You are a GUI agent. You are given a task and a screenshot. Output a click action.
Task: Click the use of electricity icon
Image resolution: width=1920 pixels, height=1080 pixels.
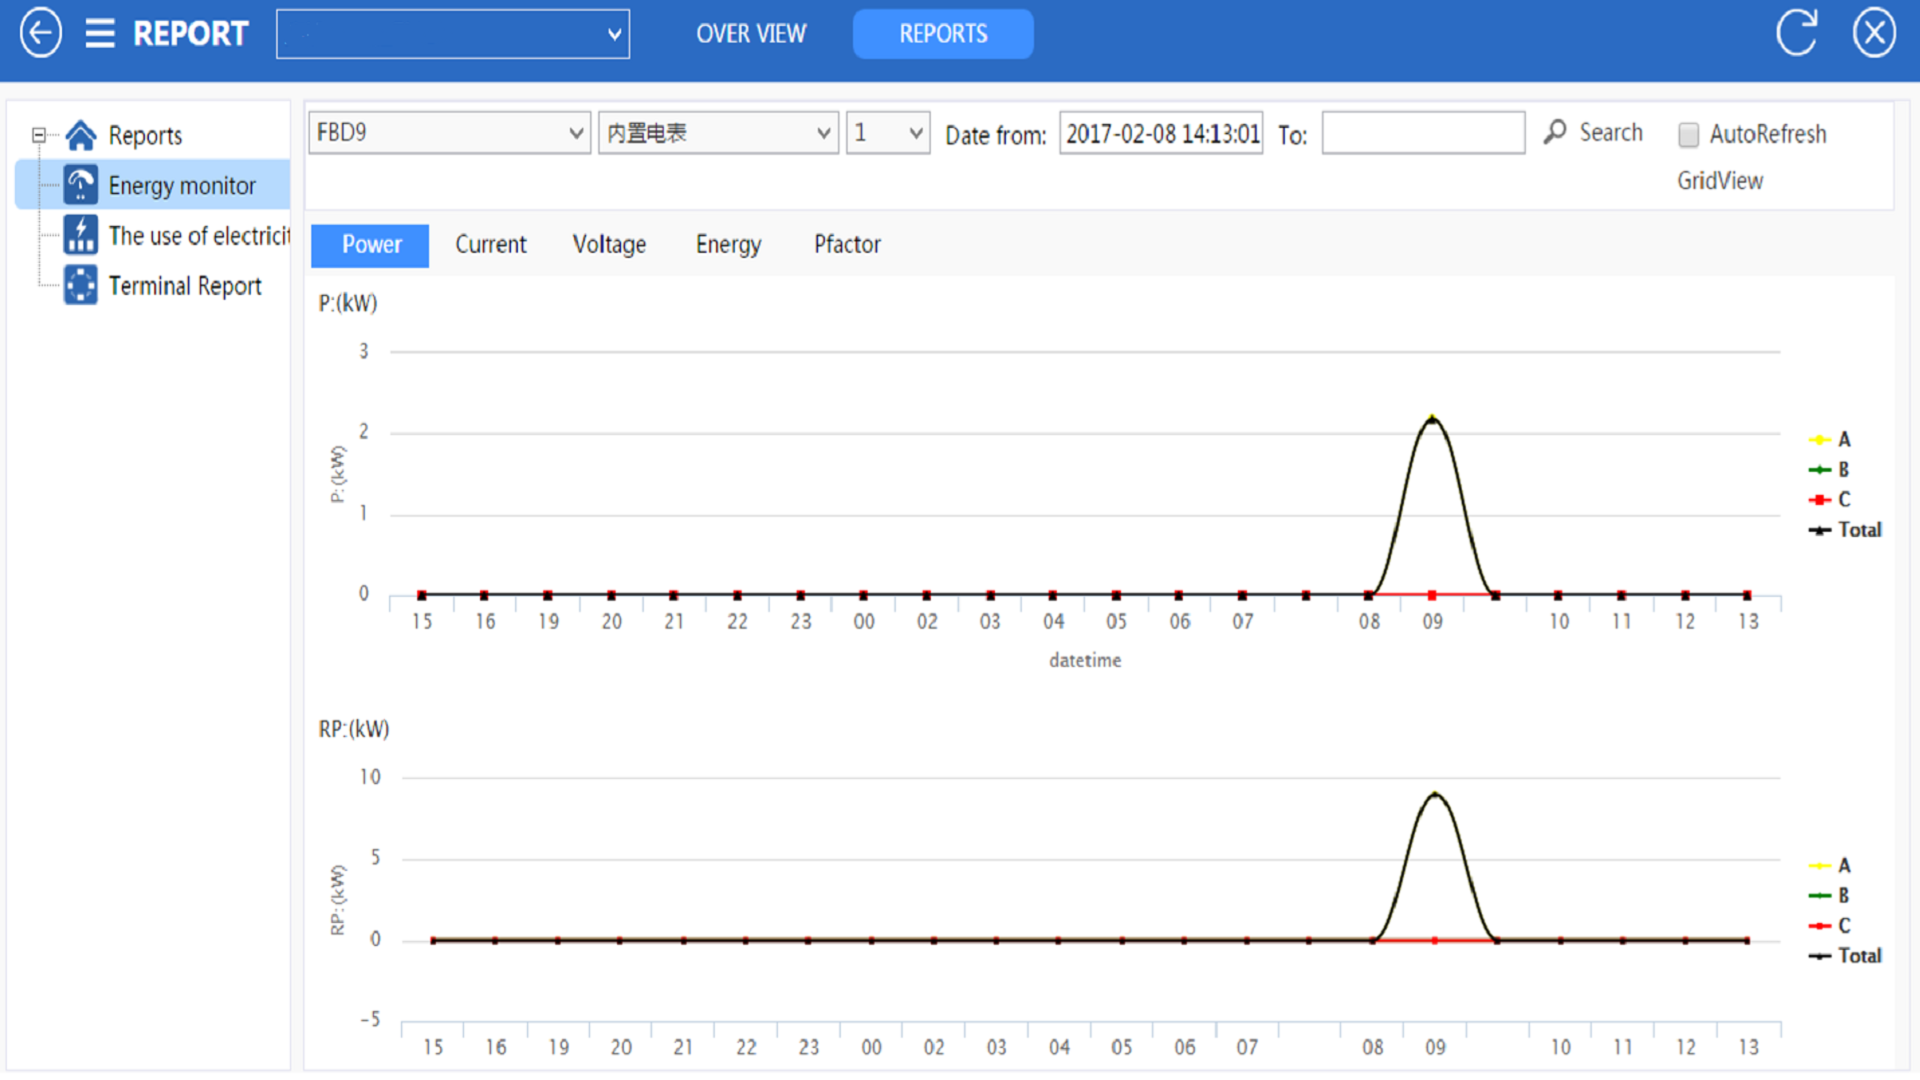pos(81,235)
